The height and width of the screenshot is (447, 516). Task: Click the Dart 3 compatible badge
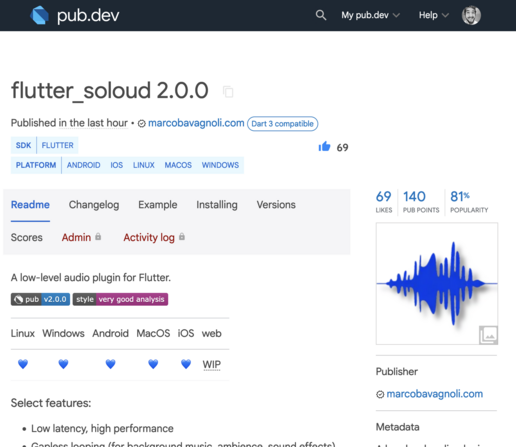pos(282,124)
